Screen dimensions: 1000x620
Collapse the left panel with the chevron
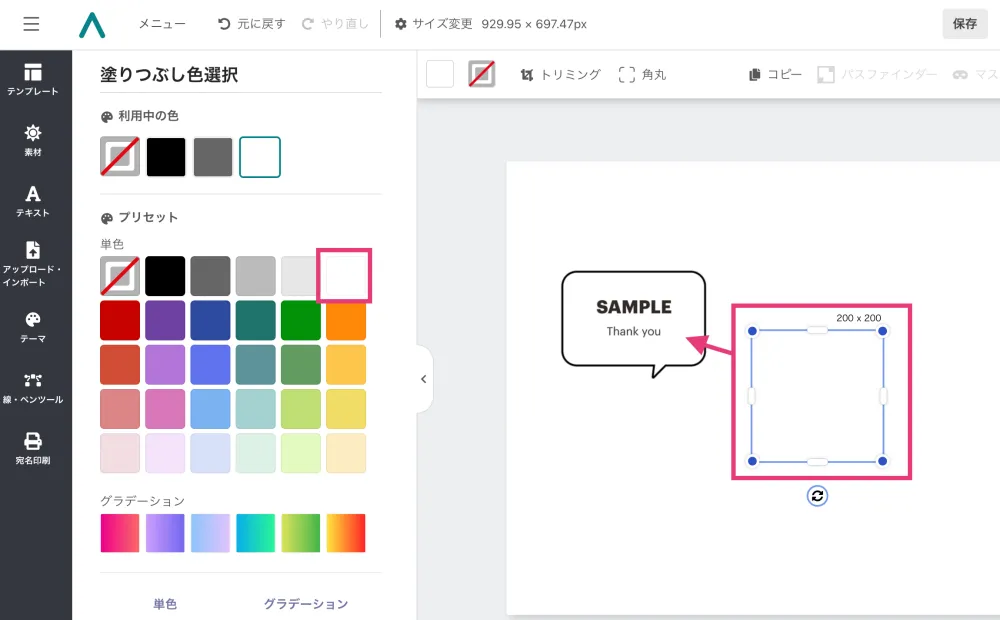point(423,378)
